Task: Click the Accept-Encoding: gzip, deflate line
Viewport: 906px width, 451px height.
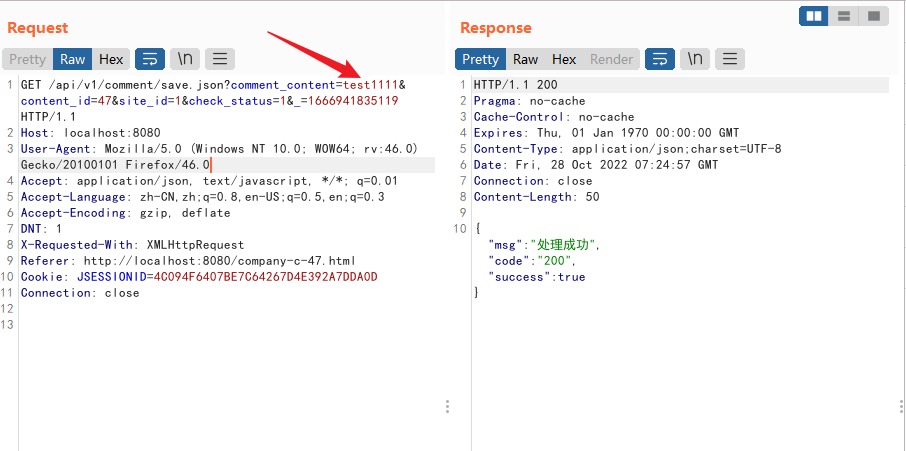Action: coord(125,213)
